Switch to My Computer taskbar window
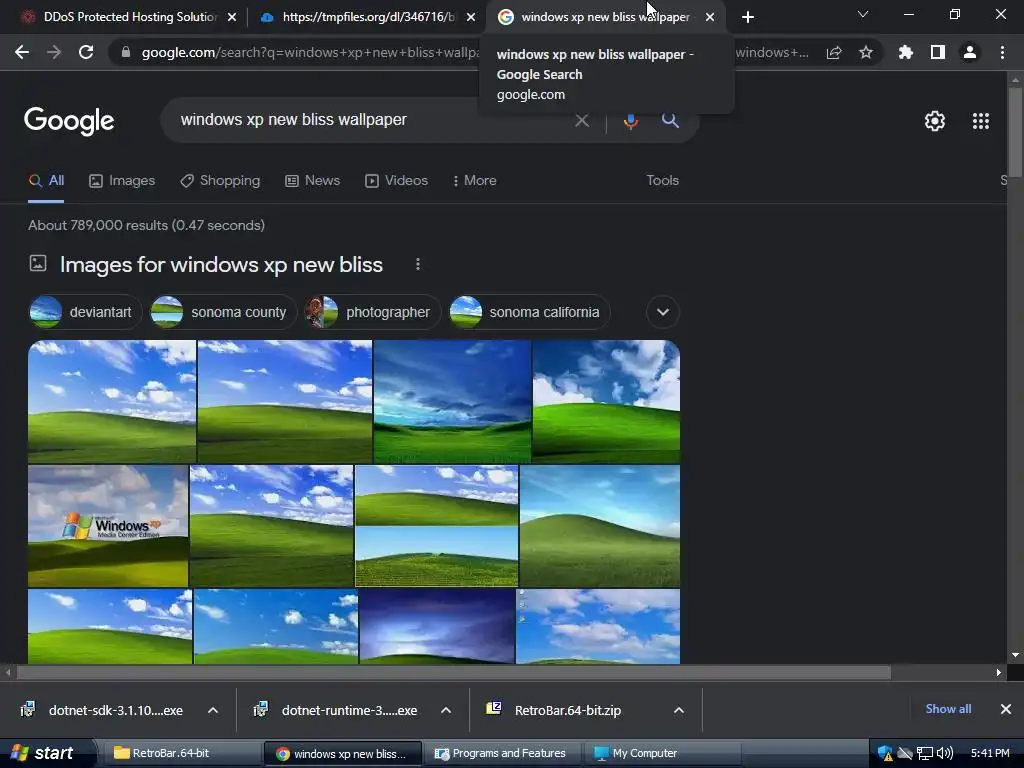 tap(662, 753)
